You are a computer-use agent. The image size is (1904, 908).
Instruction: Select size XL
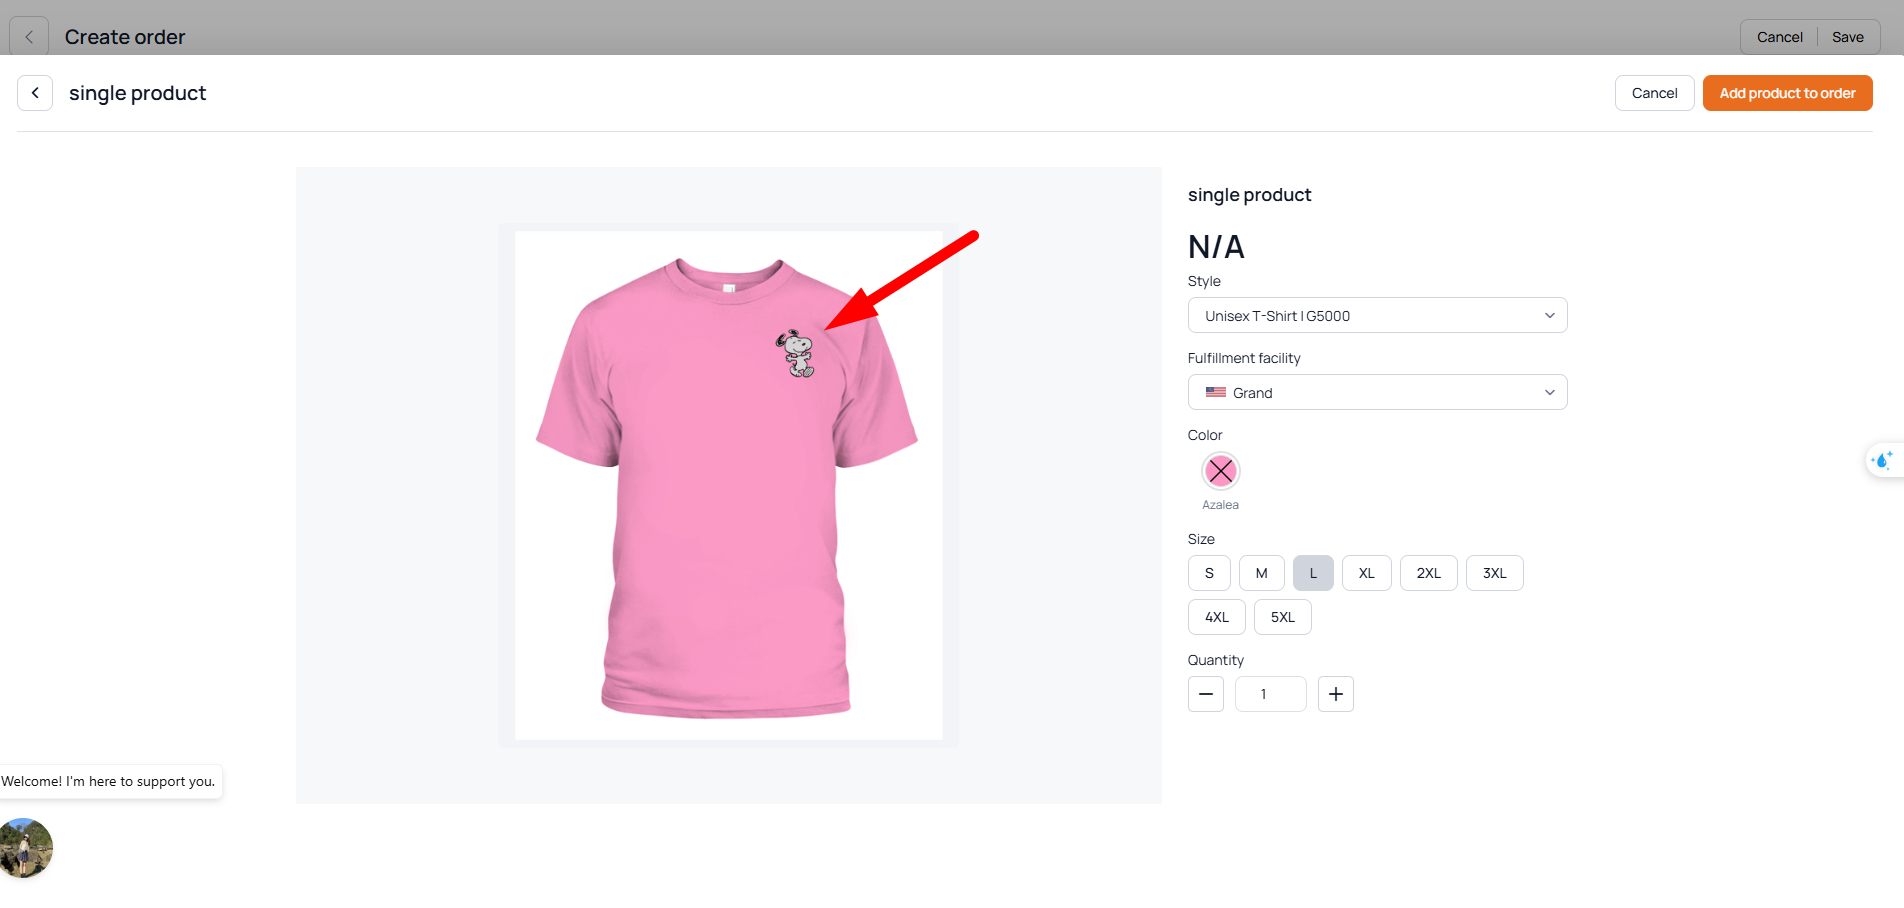coord(1366,573)
